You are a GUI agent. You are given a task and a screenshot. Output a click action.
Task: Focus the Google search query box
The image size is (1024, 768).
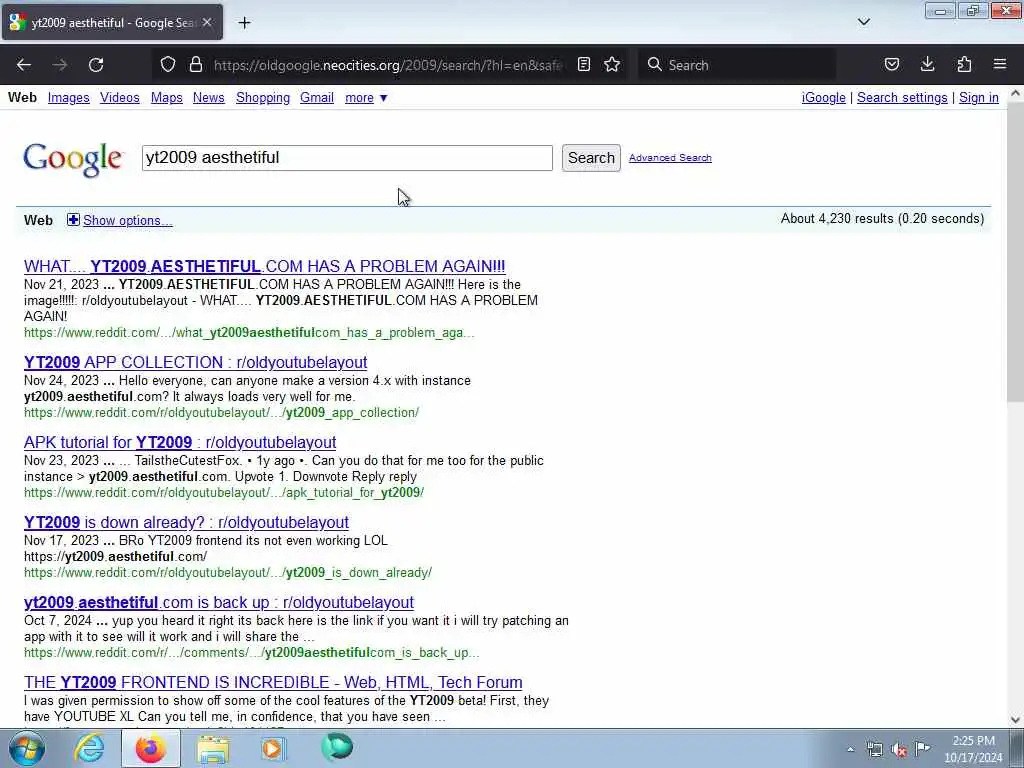coord(347,158)
